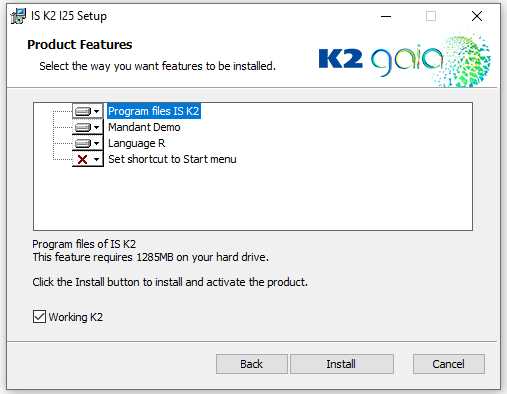Click the red X icon for Start menu shortcut
Image resolution: width=507 pixels, height=394 pixels.
tap(83, 159)
